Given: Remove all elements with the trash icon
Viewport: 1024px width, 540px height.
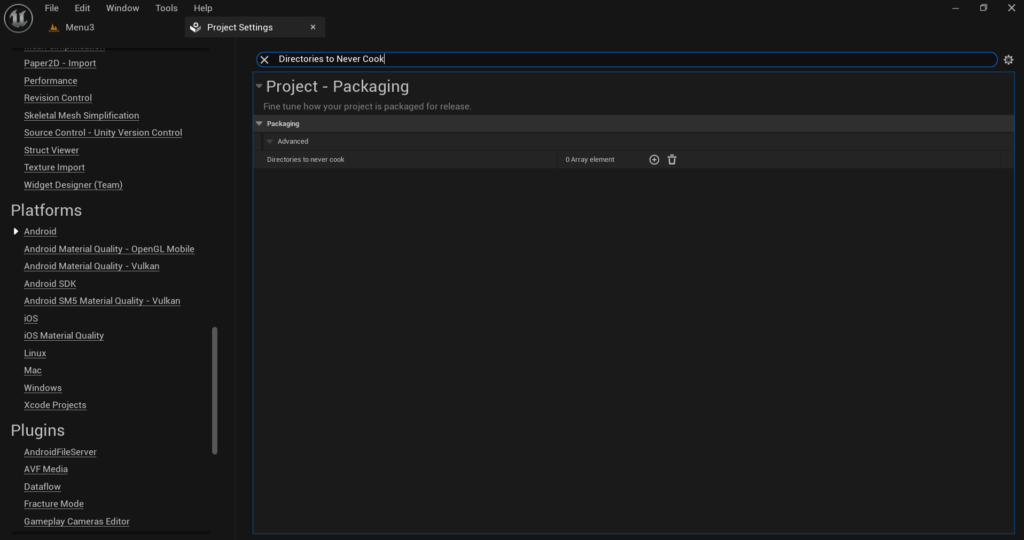Looking at the screenshot, I should [x=672, y=159].
